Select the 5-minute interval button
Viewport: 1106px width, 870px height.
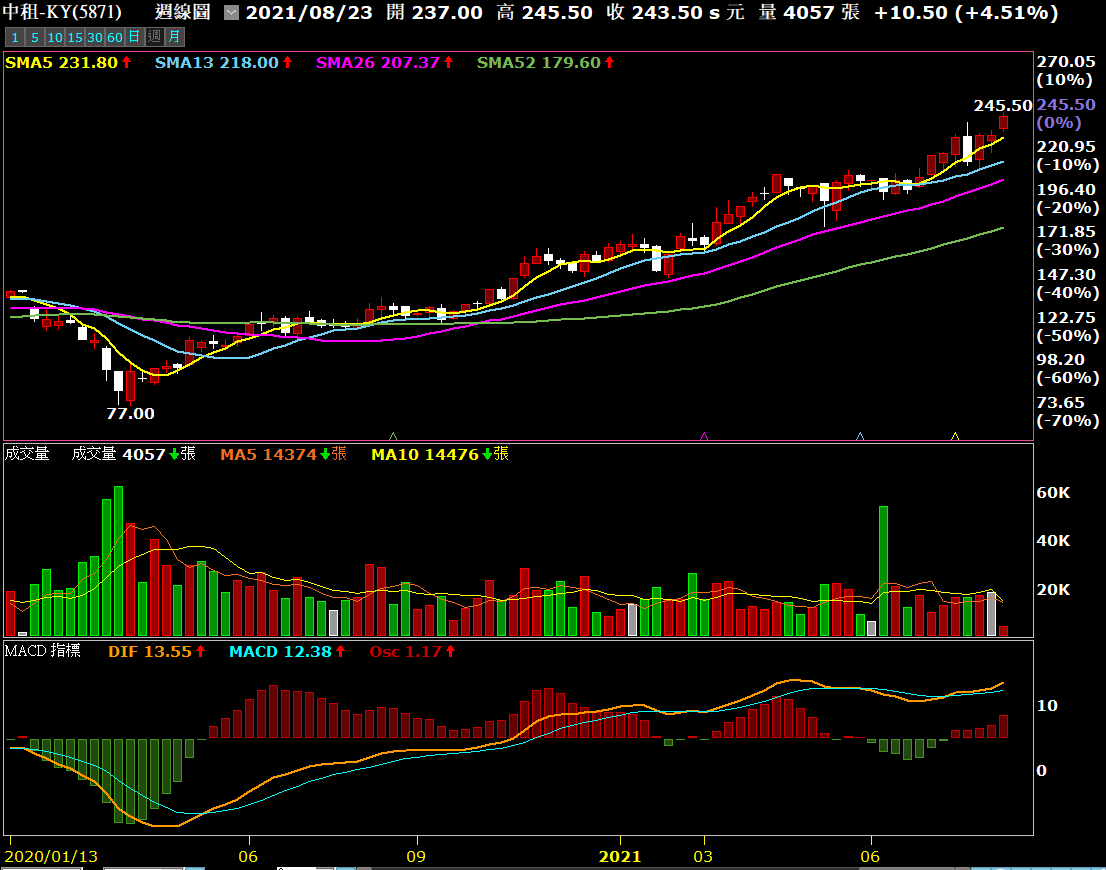[35, 37]
